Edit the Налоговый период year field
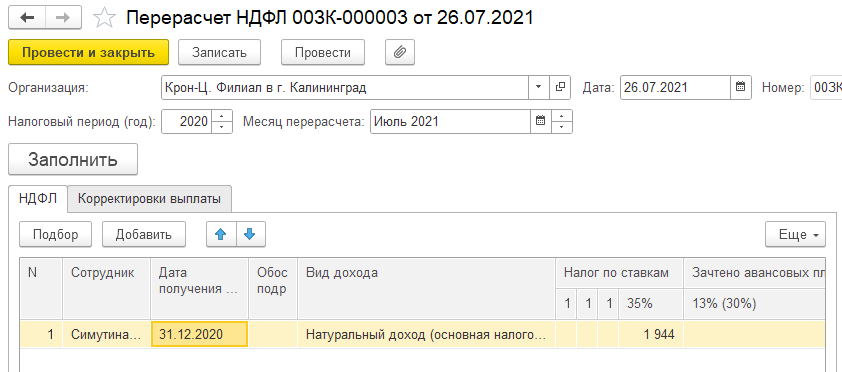842x372 pixels. pos(187,121)
